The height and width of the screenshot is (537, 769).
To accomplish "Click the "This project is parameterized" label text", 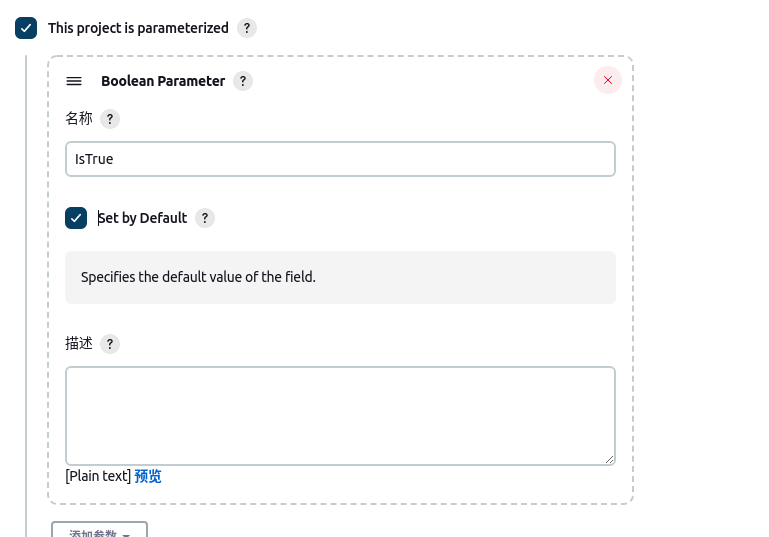I will click(x=138, y=28).
